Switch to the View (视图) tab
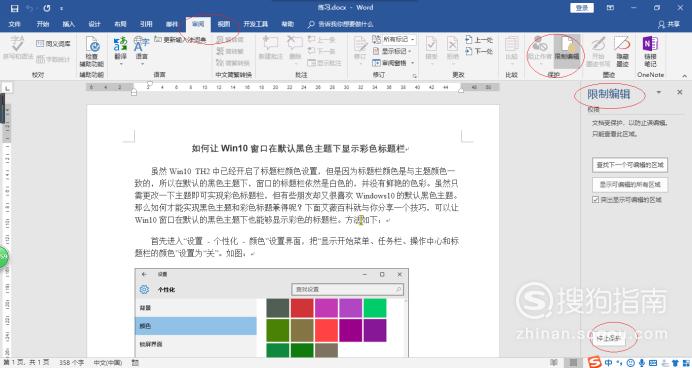Viewport: 692px width, 368px height. [x=224, y=24]
